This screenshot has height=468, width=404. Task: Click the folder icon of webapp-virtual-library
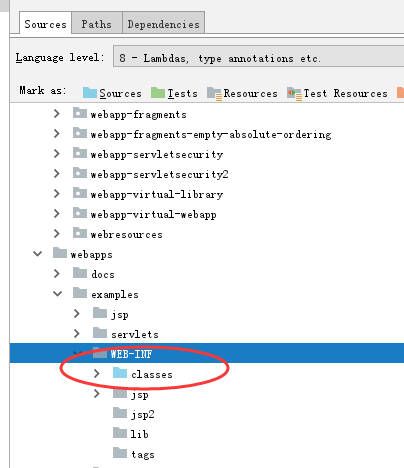point(80,193)
